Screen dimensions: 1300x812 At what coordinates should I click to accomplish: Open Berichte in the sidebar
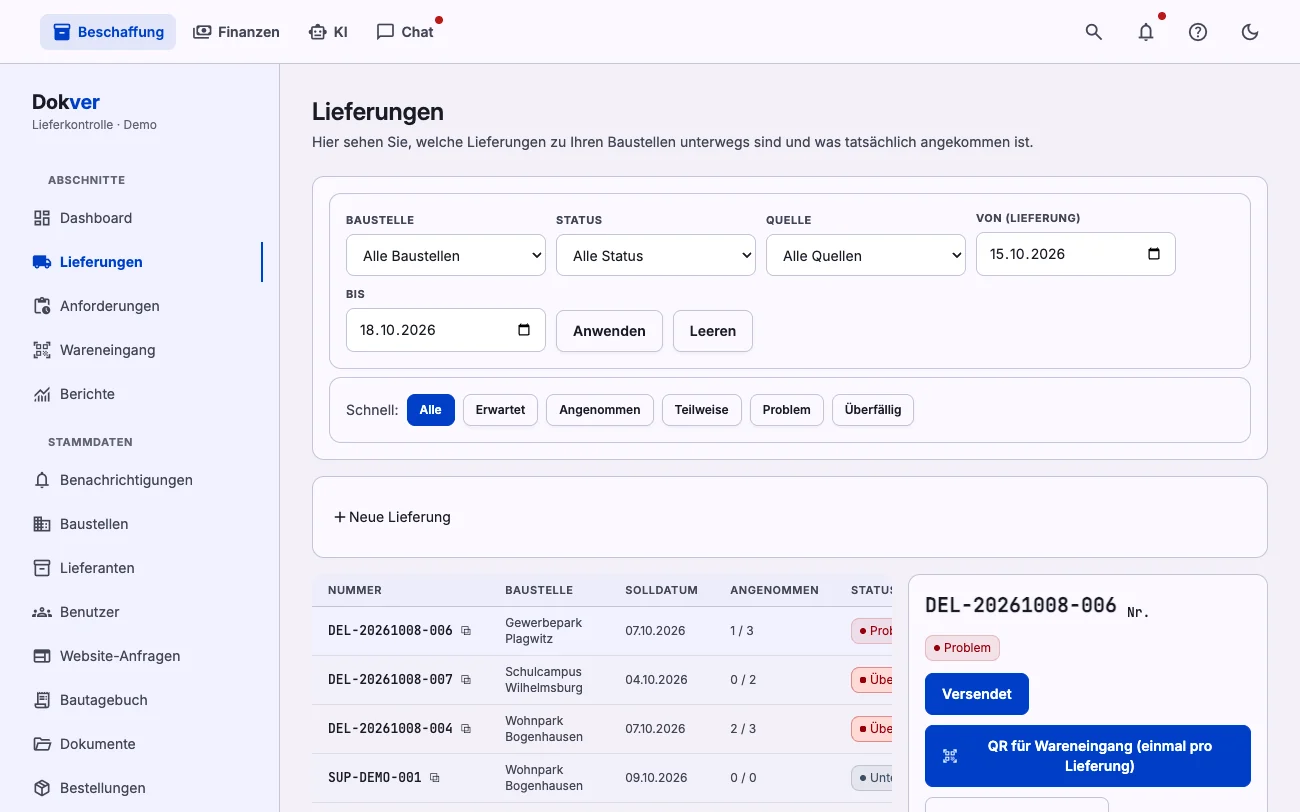pyautogui.click(x=140, y=394)
